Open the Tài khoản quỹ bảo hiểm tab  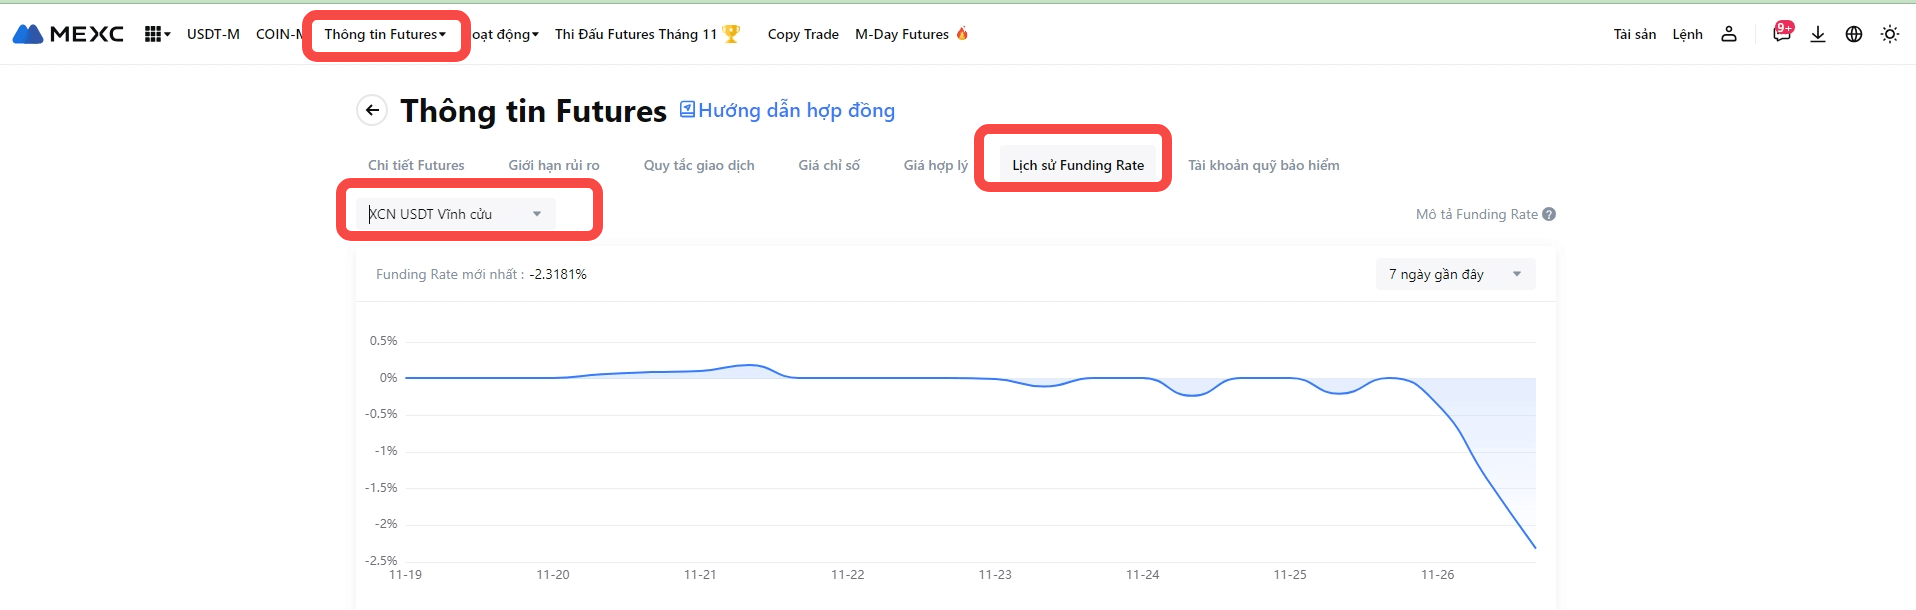tap(1264, 165)
